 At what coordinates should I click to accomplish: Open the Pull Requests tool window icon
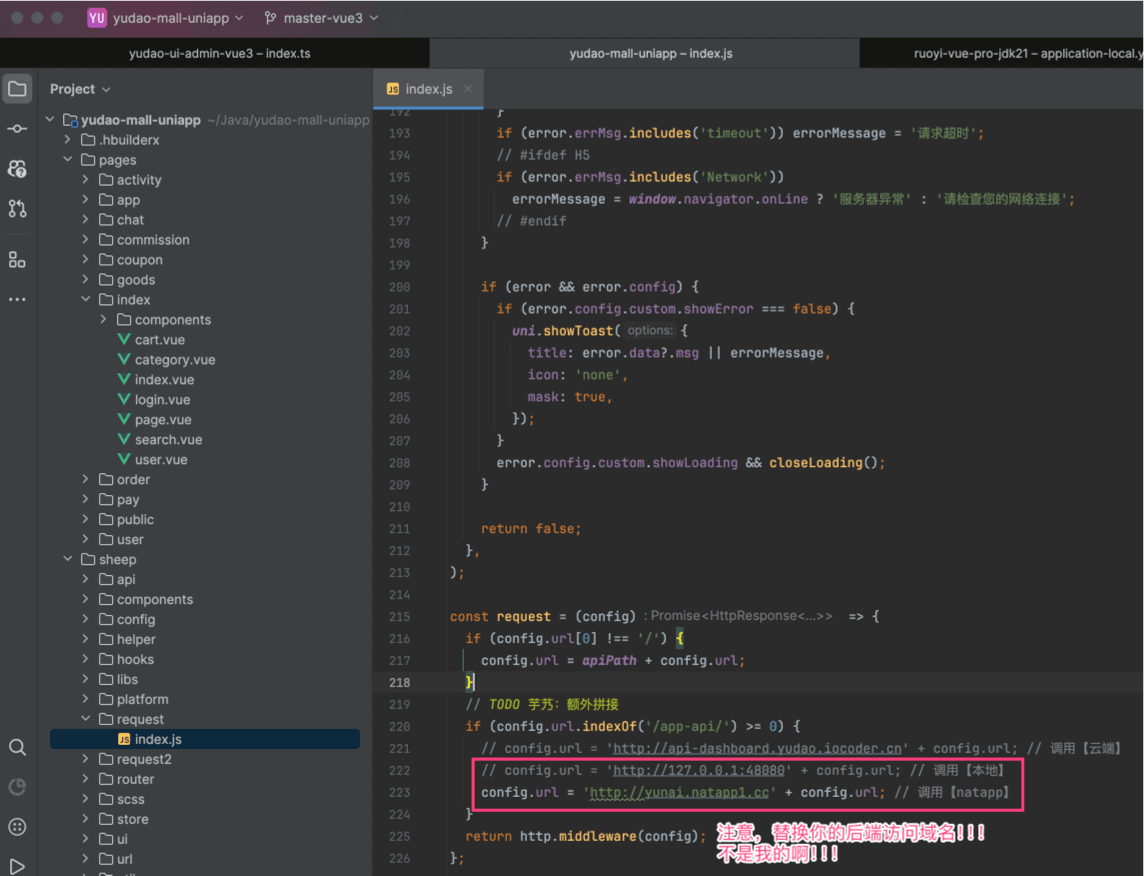[17, 209]
